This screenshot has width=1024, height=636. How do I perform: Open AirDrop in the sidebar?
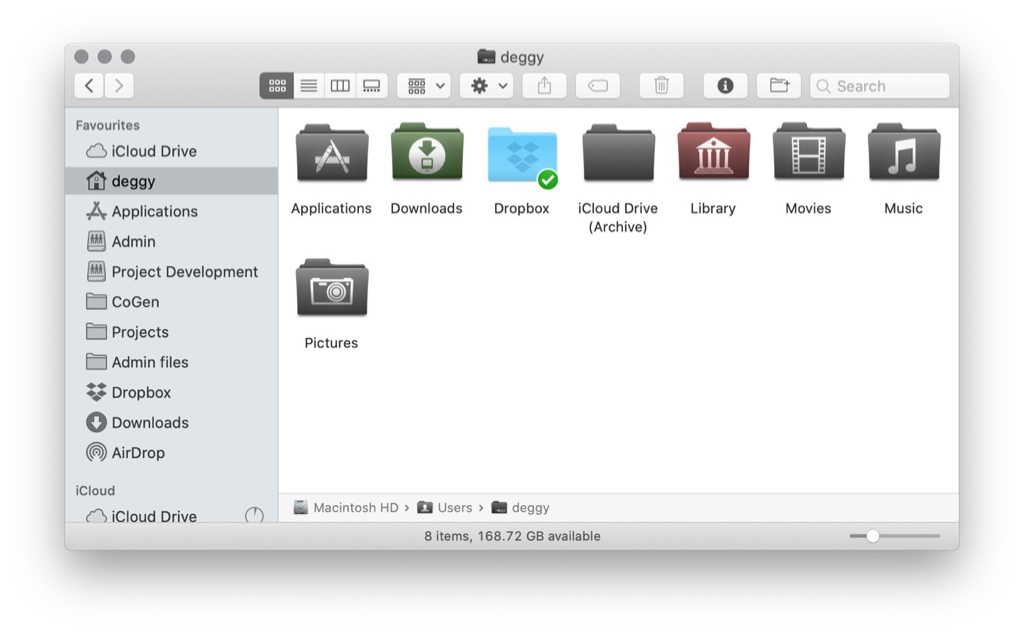click(x=172, y=453)
